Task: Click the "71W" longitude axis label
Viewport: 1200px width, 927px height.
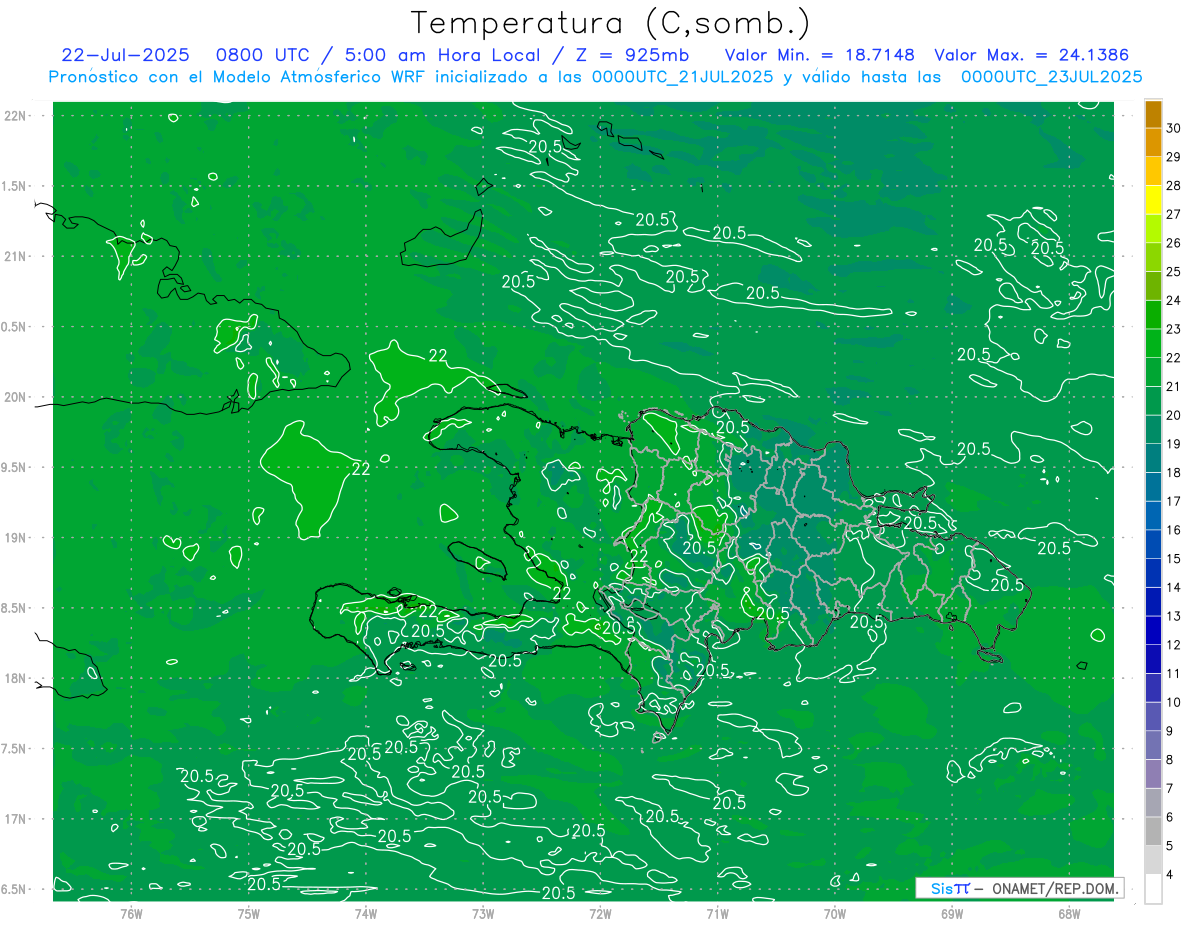Action: tap(717, 914)
